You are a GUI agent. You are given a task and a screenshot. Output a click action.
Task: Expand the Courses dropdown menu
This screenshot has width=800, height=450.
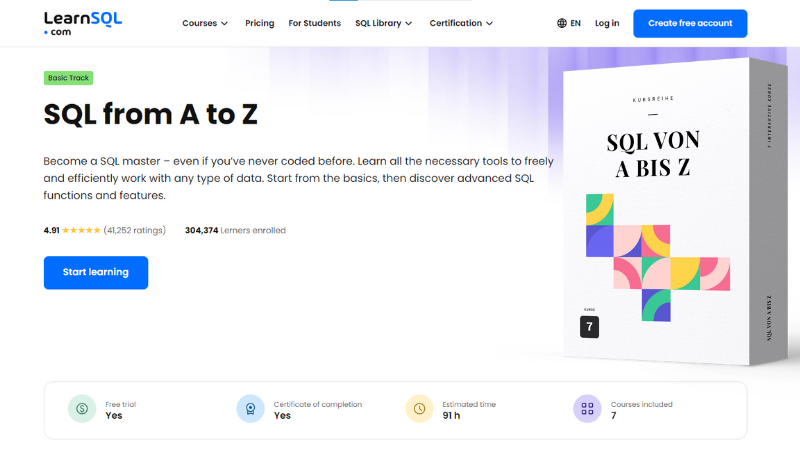(x=205, y=23)
